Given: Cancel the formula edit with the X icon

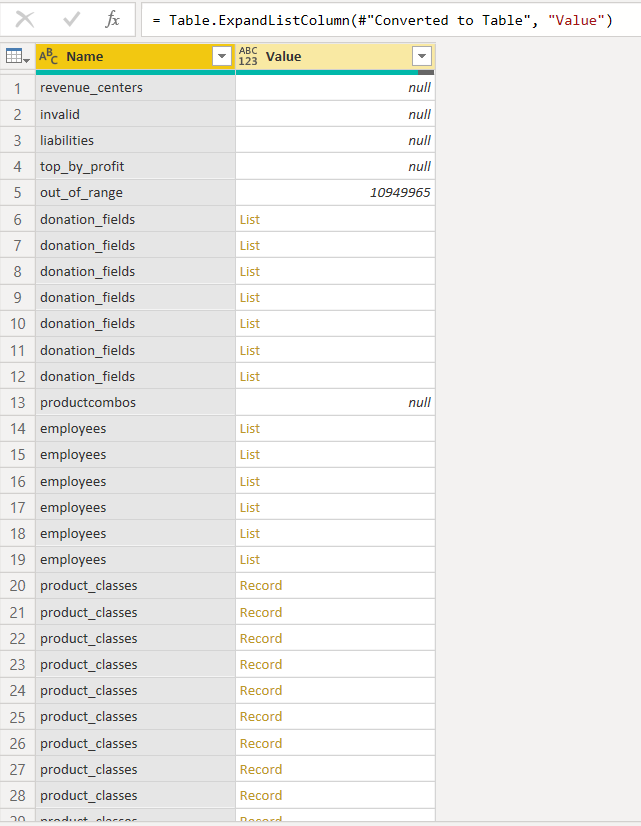Looking at the screenshot, I should (25, 19).
